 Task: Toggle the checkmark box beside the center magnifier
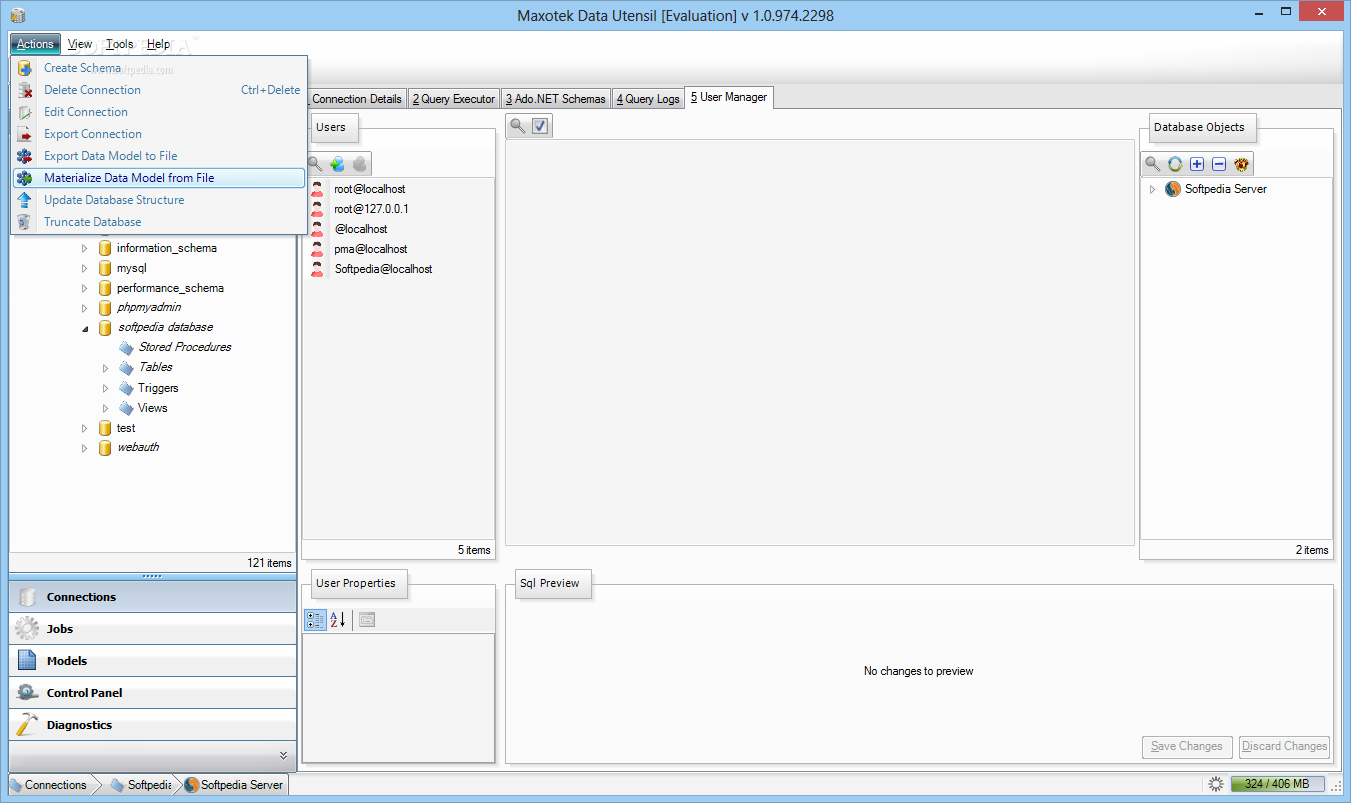[x=541, y=126]
